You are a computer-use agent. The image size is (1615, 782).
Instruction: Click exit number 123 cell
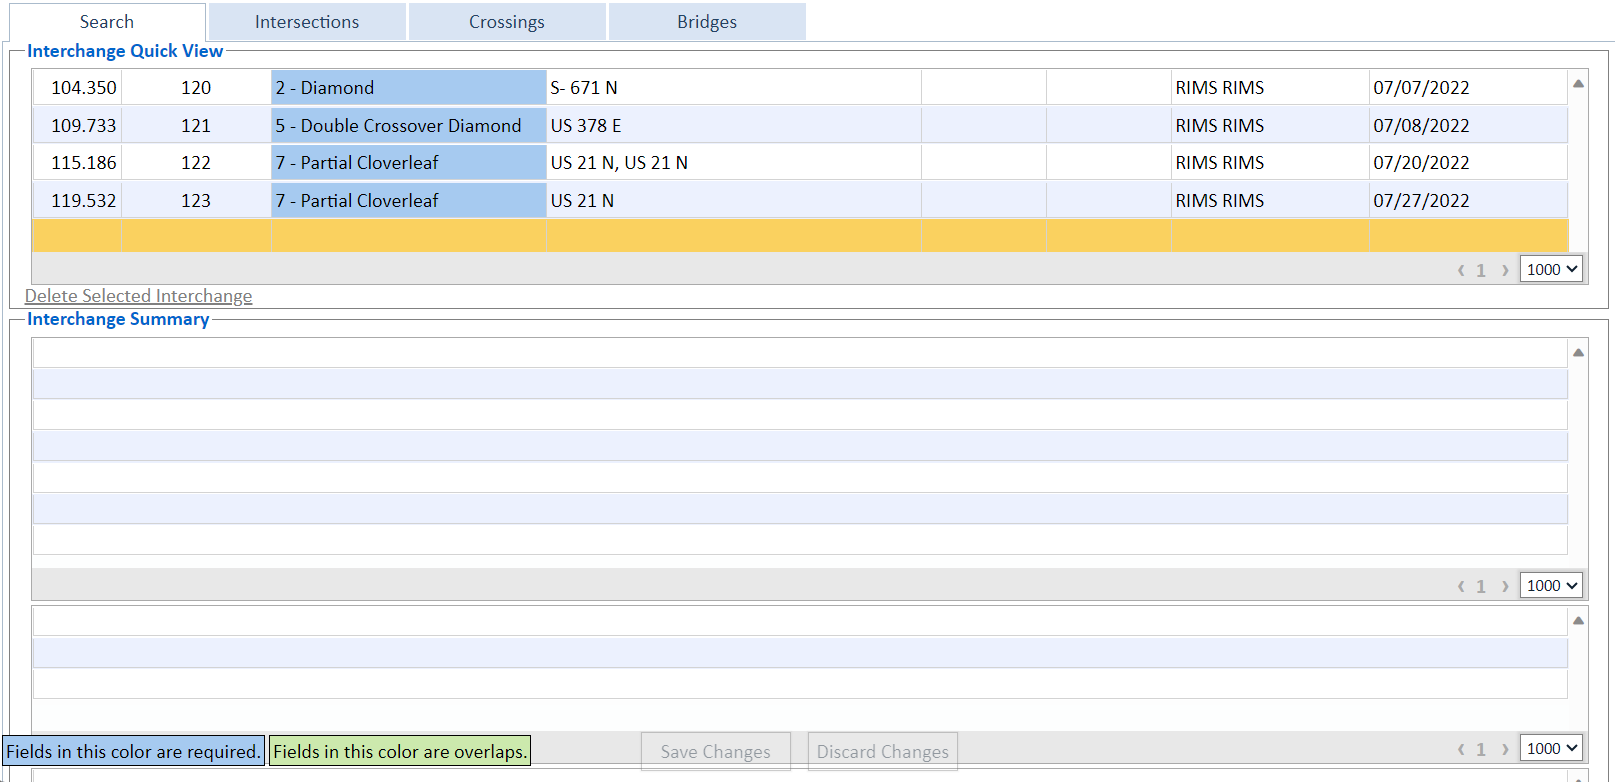(x=196, y=200)
